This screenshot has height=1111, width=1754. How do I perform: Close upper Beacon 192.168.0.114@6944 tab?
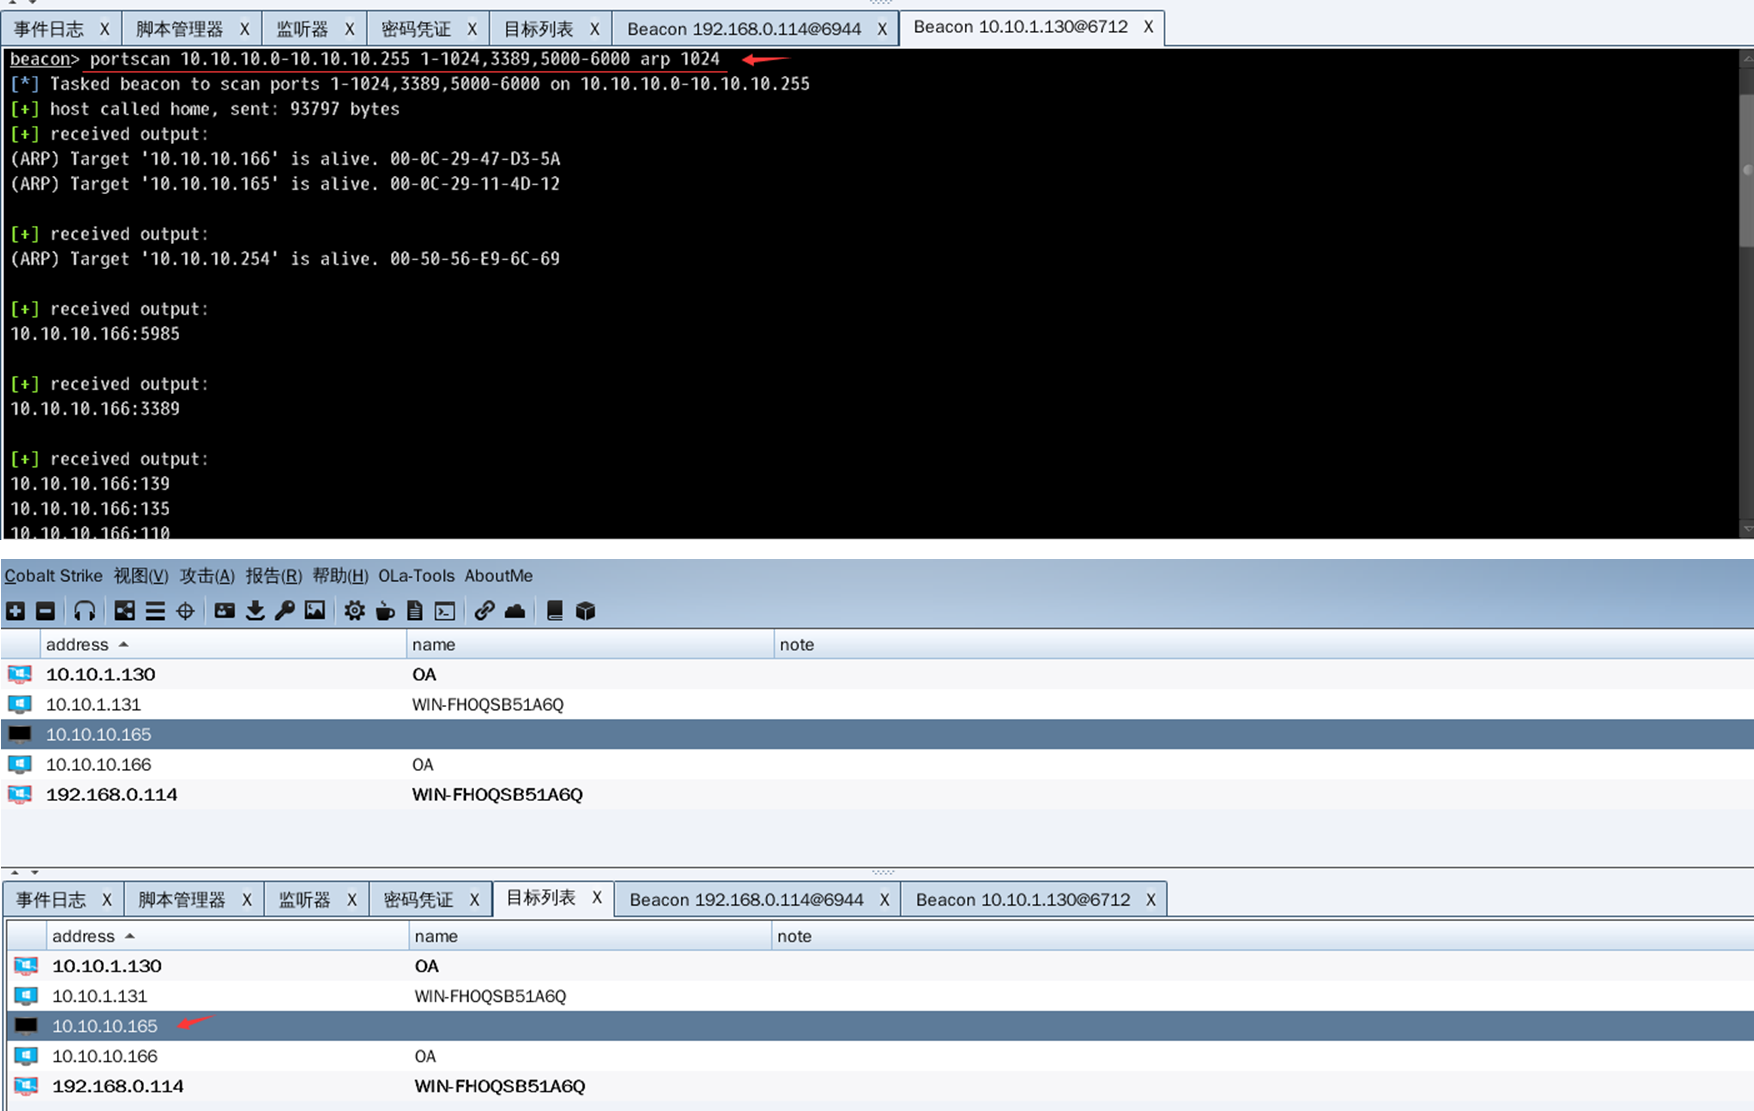click(x=882, y=29)
